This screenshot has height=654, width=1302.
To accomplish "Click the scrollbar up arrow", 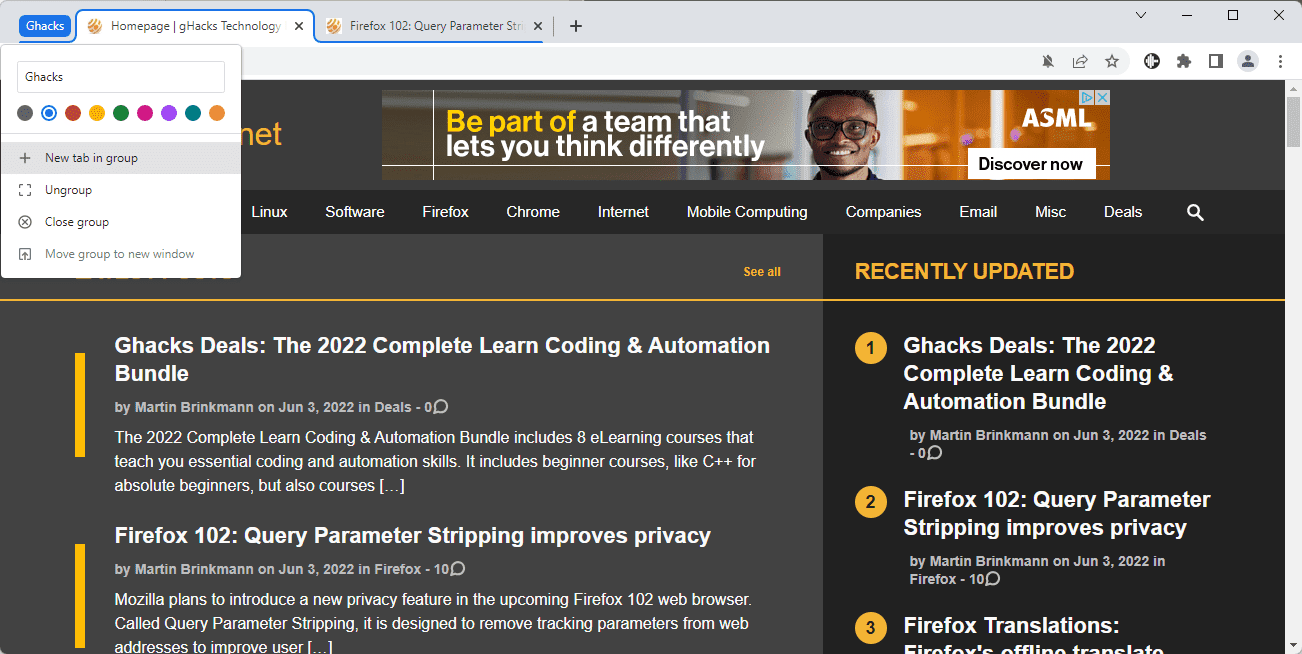I will tap(1292, 88).
